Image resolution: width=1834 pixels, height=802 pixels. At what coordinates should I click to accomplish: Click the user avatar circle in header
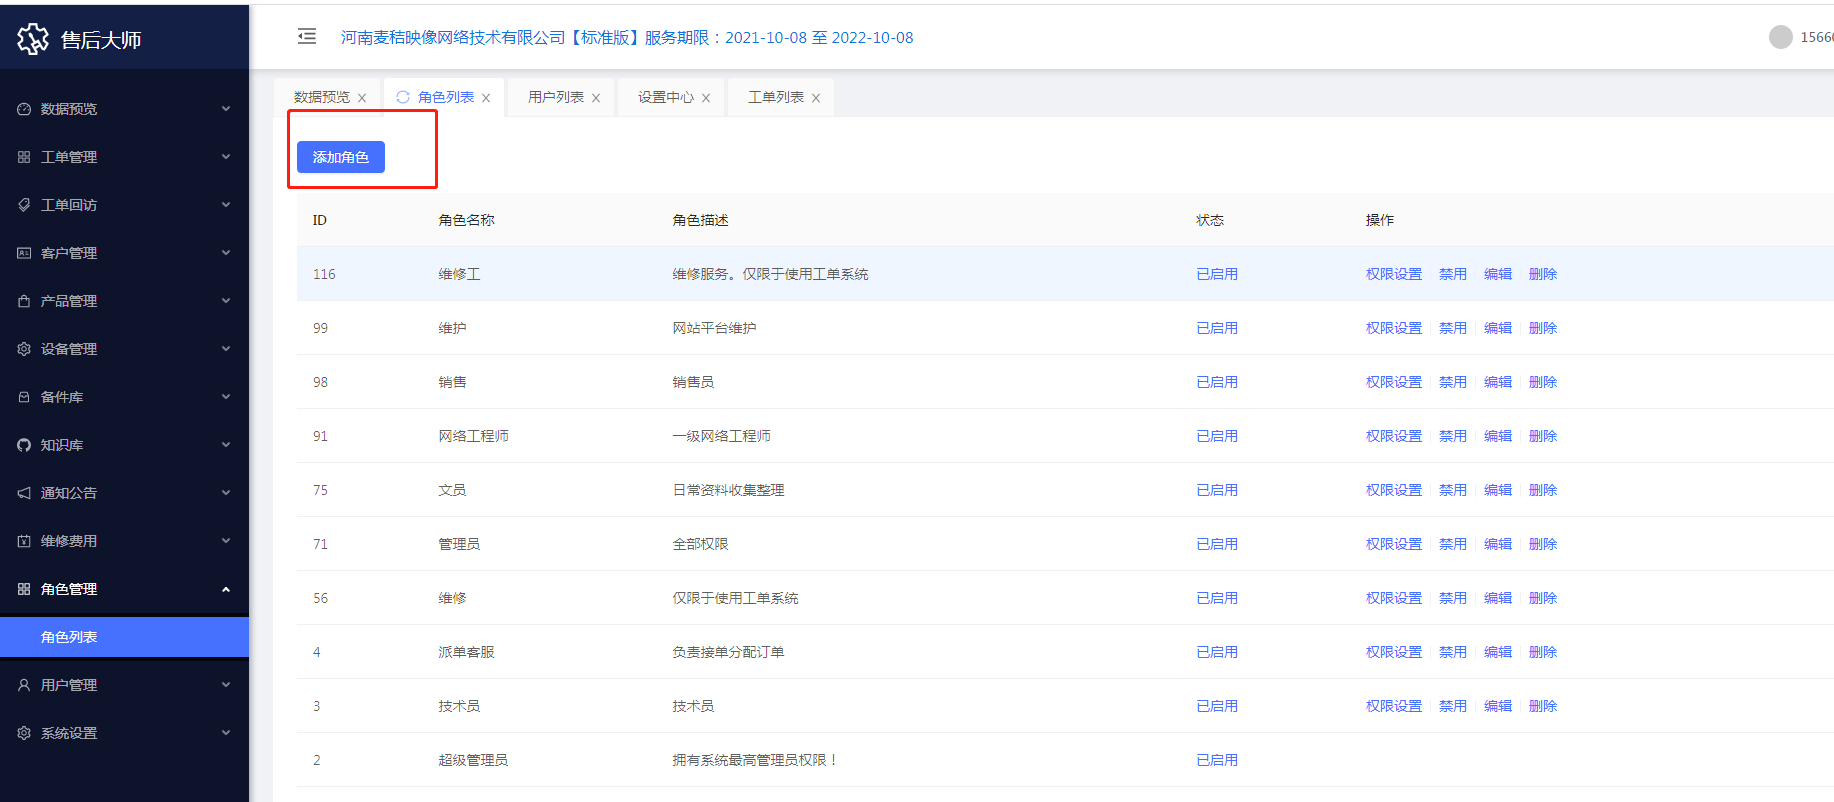[x=1780, y=37]
